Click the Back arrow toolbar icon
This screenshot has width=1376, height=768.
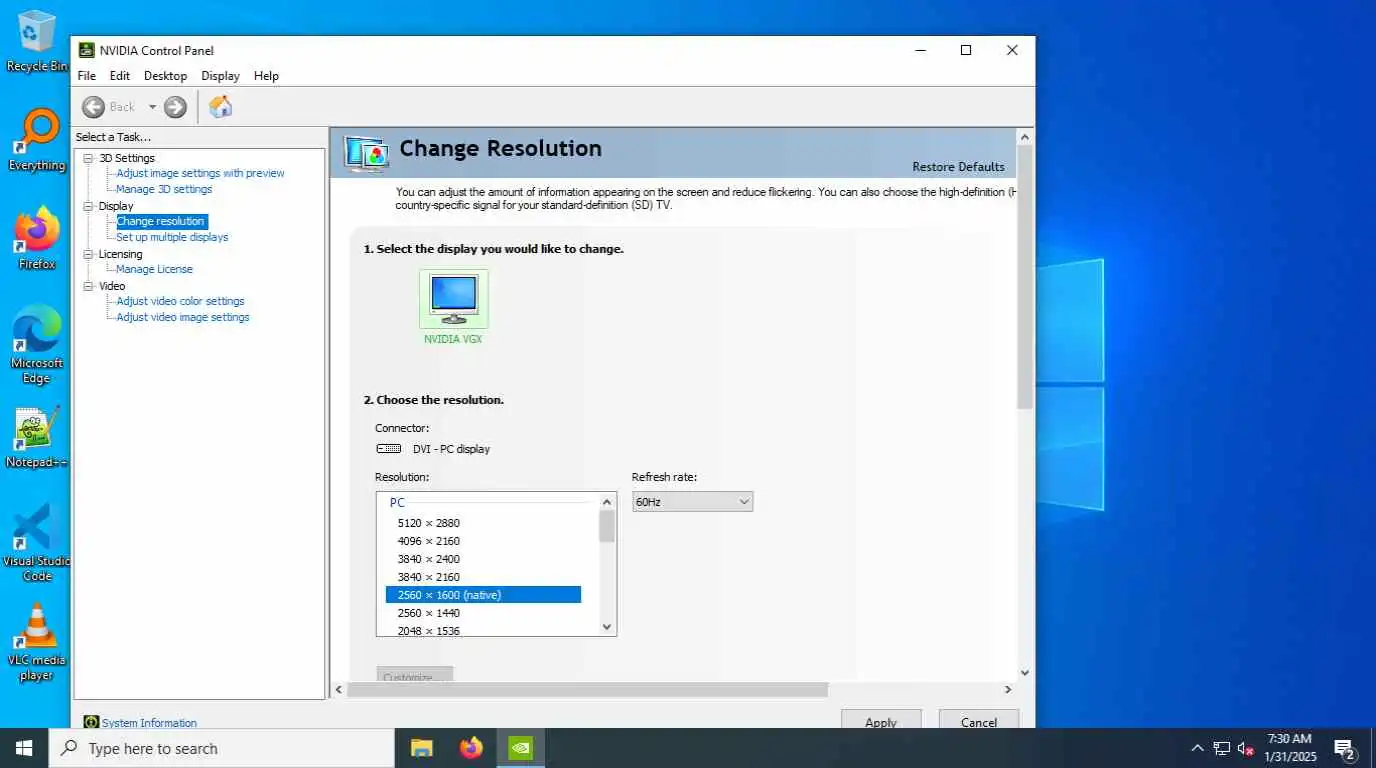tap(93, 107)
